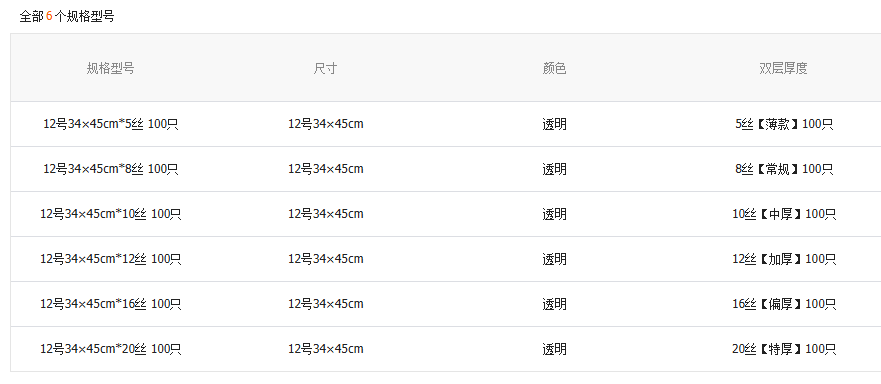Image resolution: width=881 pixels, height=384 pixels.
Task: Select the 12号34×45cm*5丝 100只 row
Action: (x=446, y=124)
